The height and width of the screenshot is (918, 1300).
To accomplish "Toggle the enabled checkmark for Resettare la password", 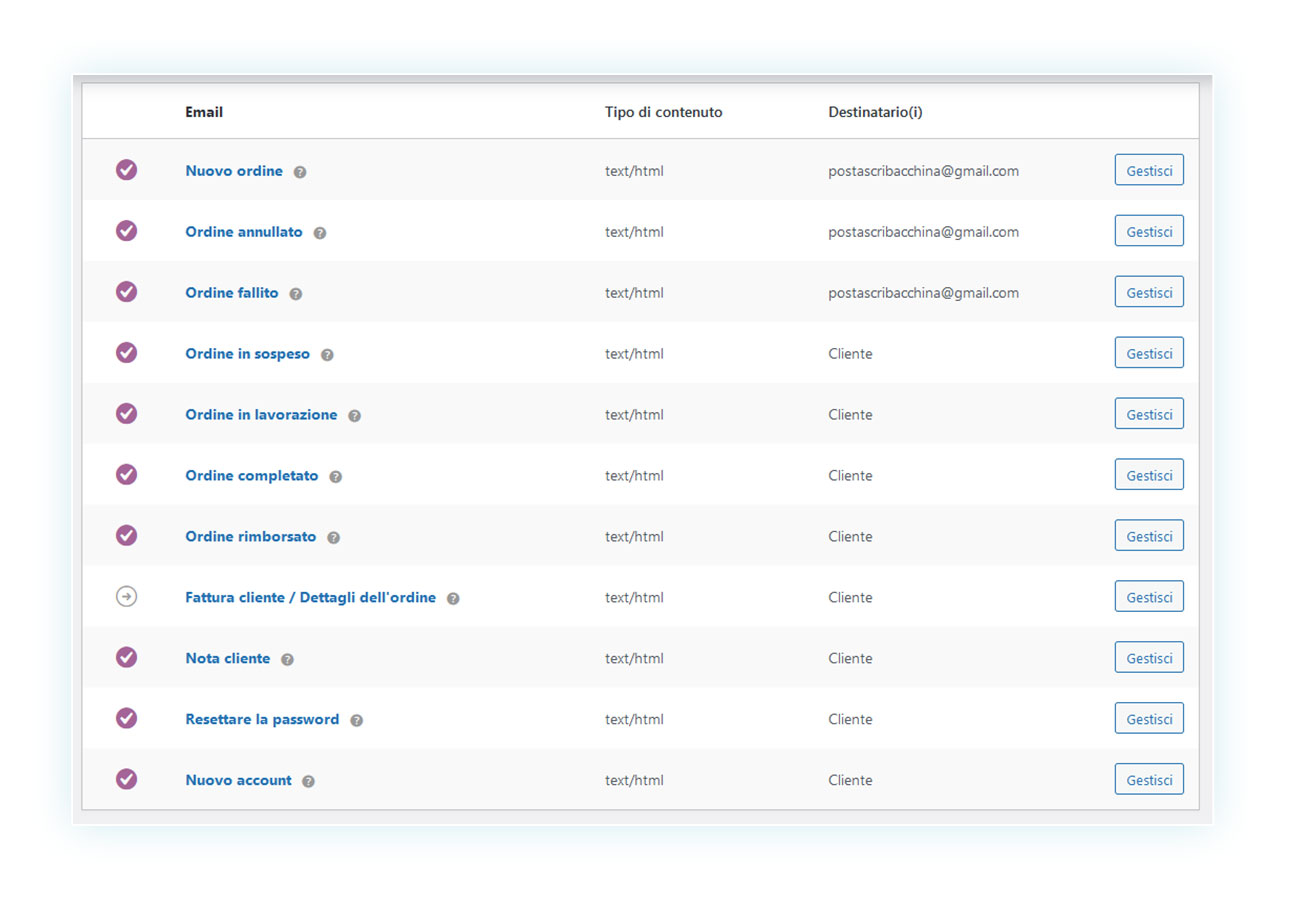I will (x=126, y=719).
